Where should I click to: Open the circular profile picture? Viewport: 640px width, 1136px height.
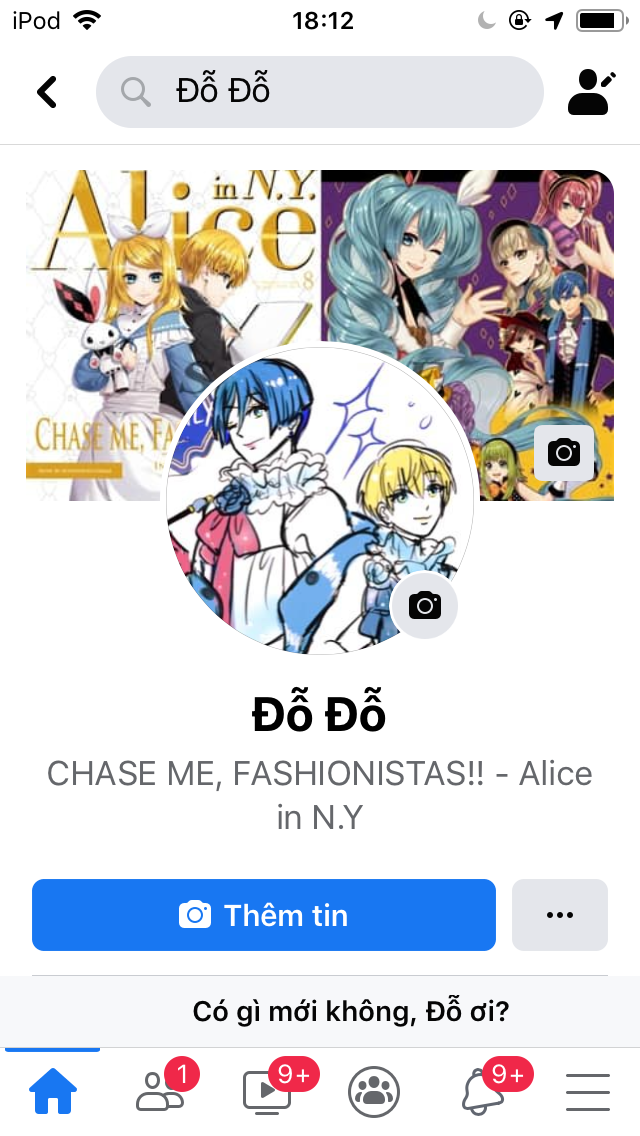point(320,498)
